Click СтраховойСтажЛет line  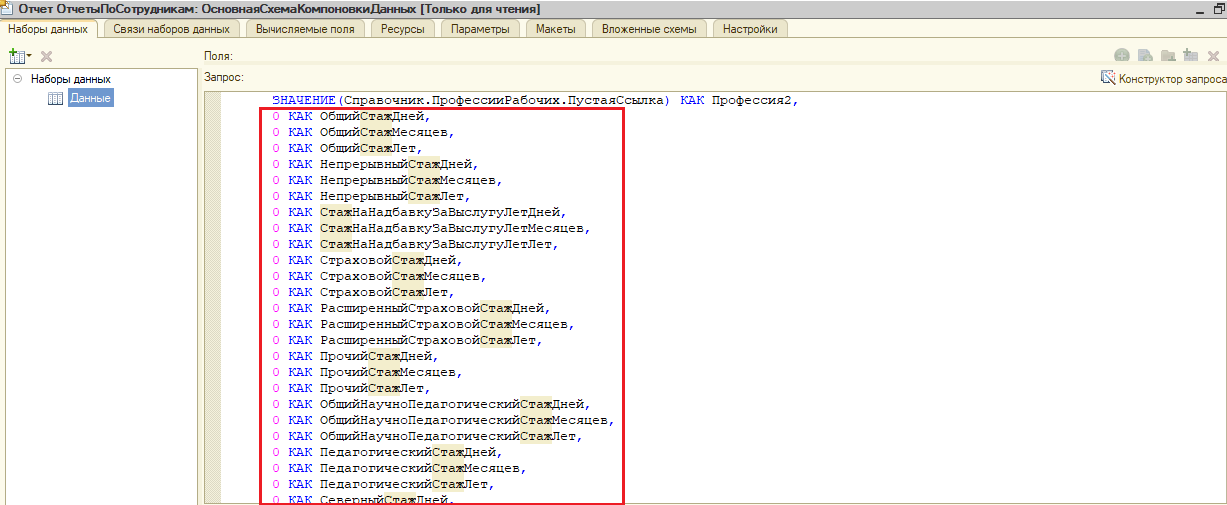[x=362, y=292]
